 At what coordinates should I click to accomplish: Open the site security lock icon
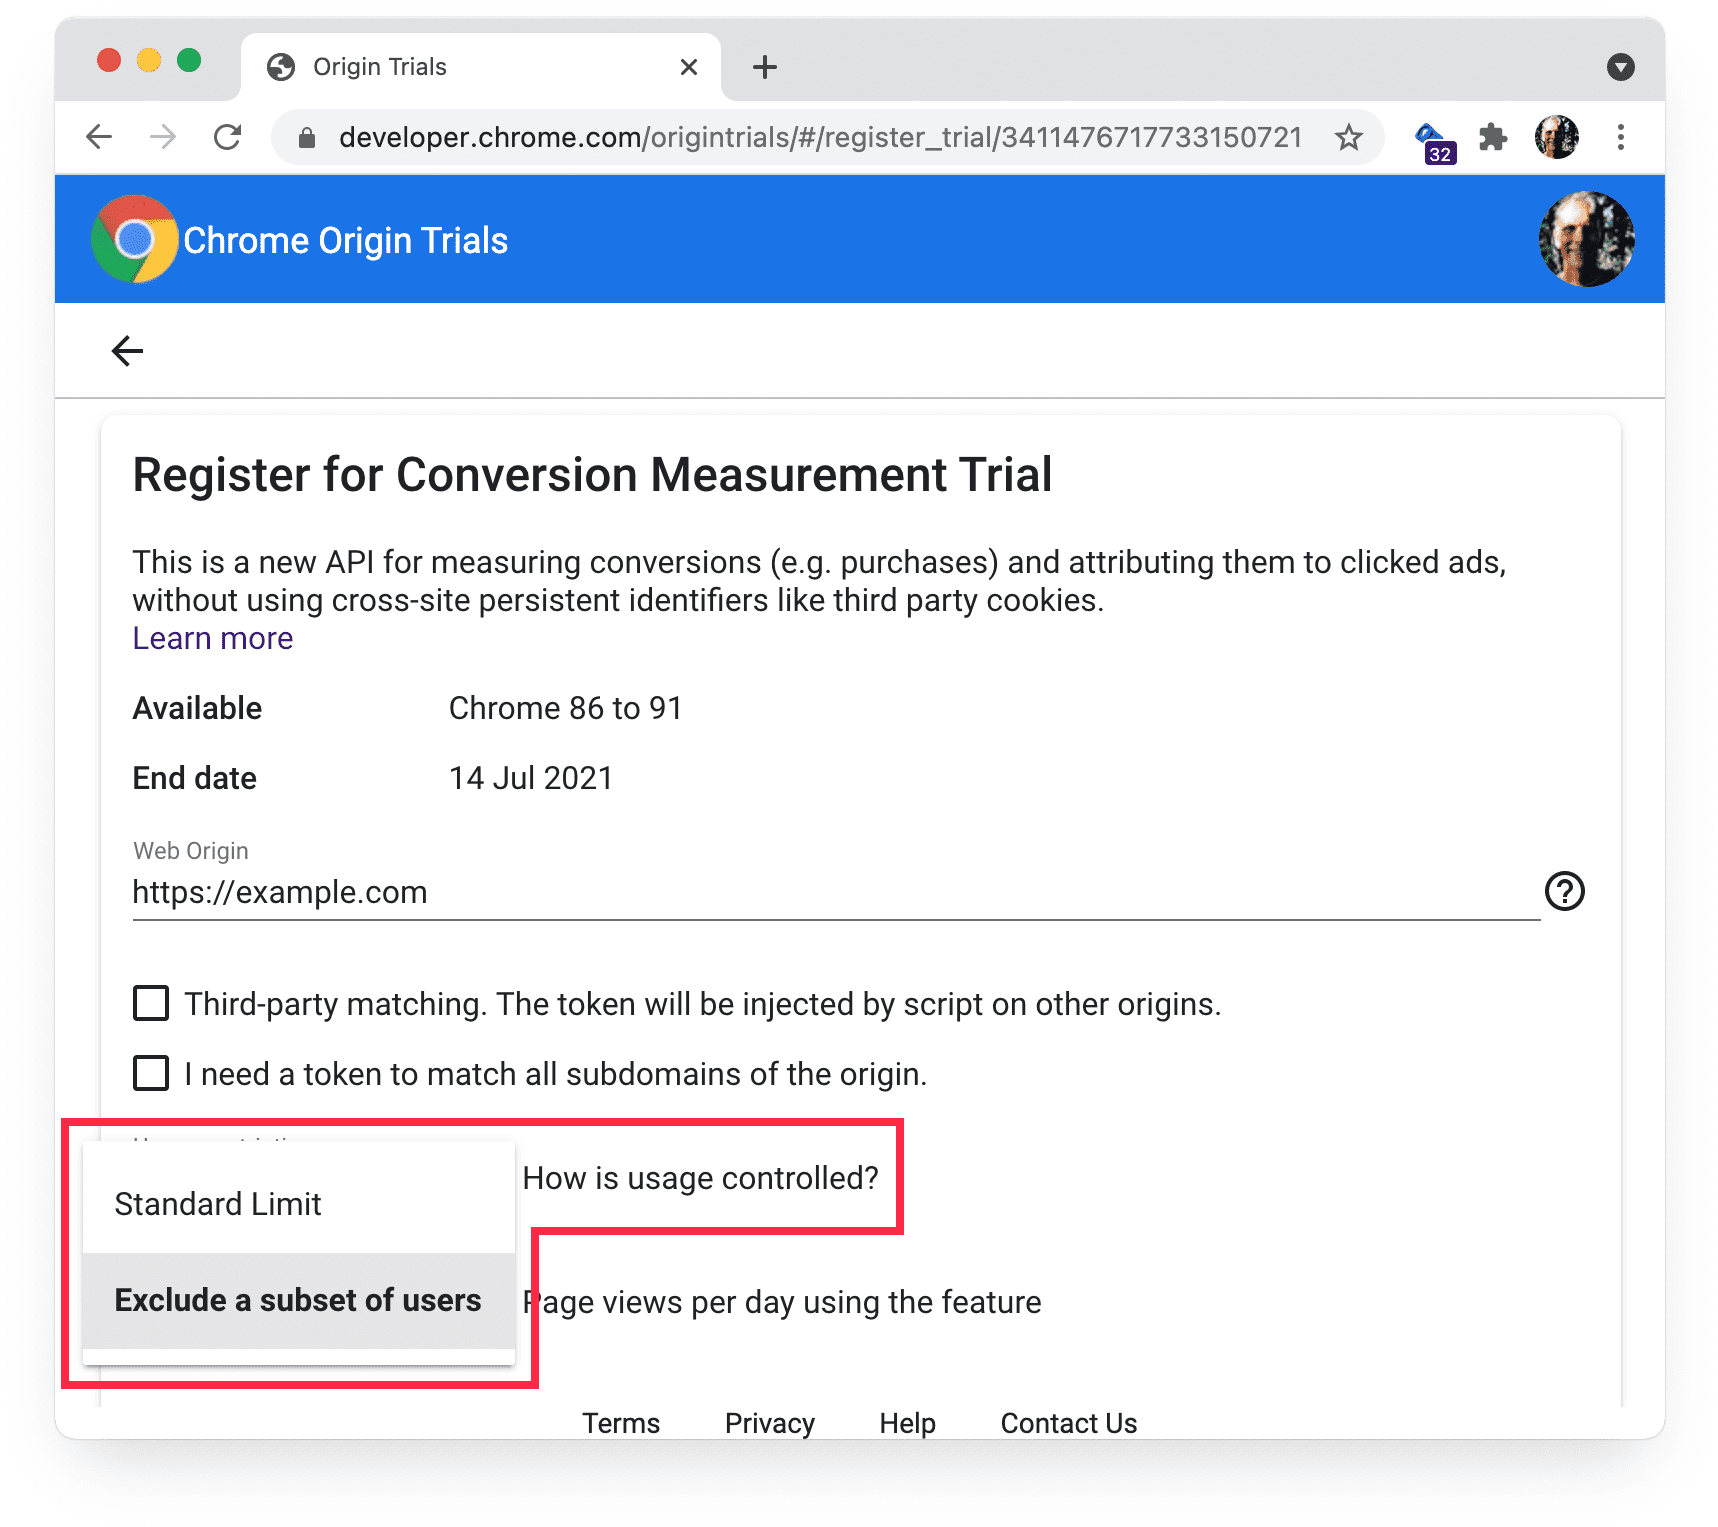coord(306,137)
